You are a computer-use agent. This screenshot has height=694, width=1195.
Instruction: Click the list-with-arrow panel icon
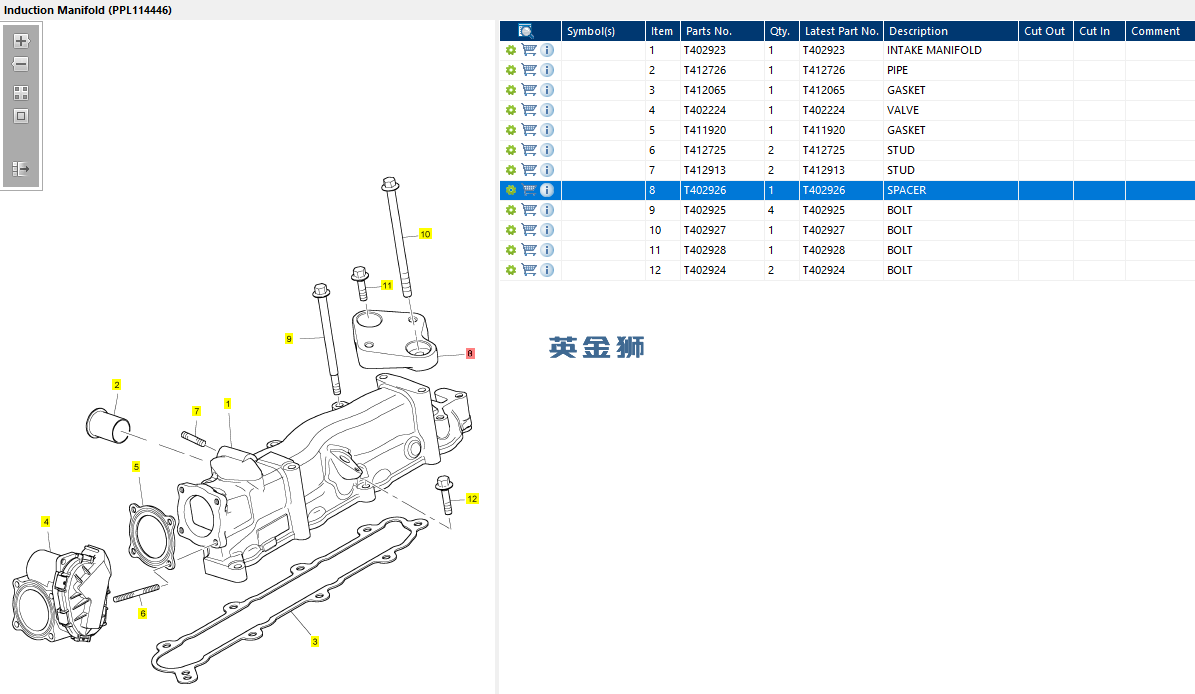21,169
